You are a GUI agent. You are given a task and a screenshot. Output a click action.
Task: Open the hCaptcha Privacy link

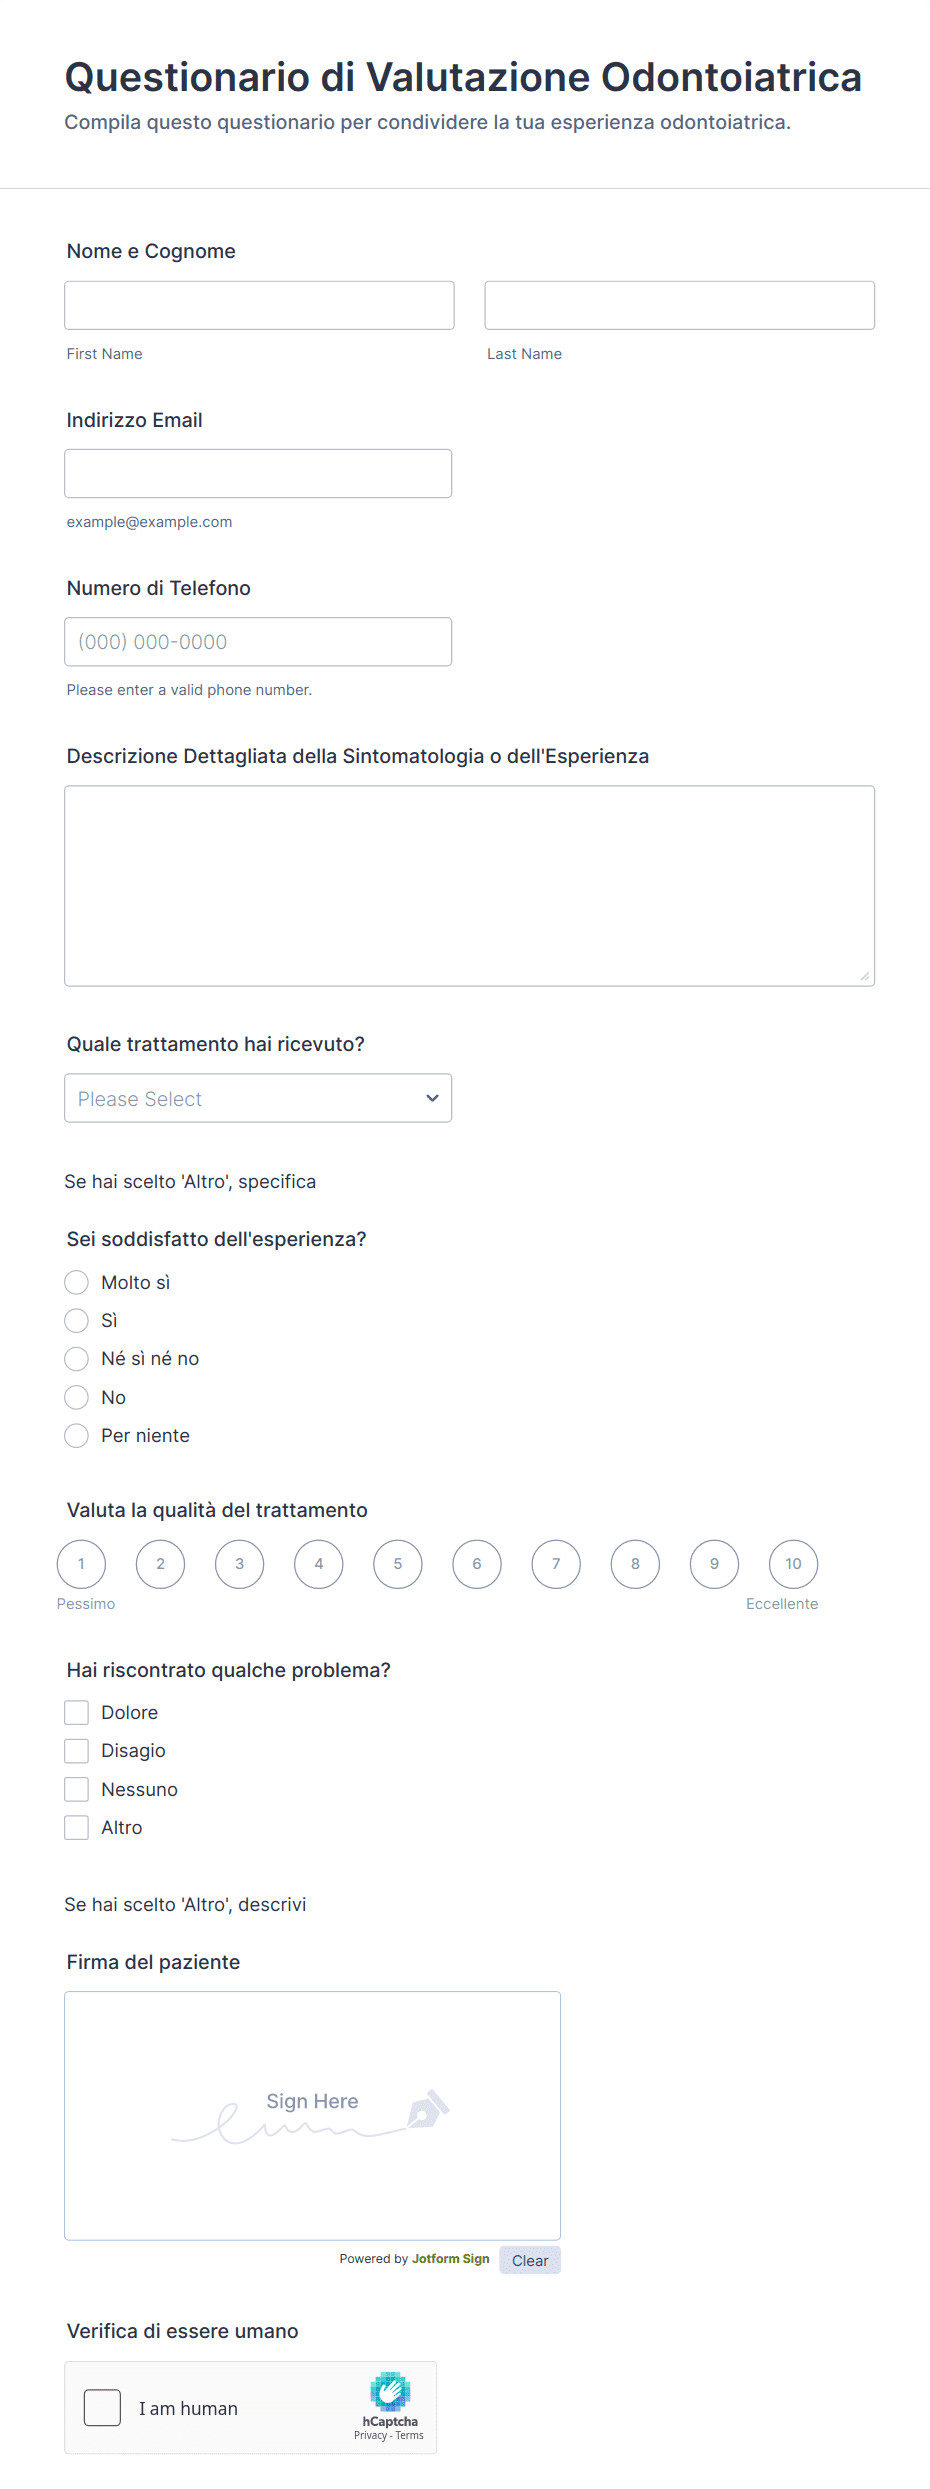[x=370, y=2435]
